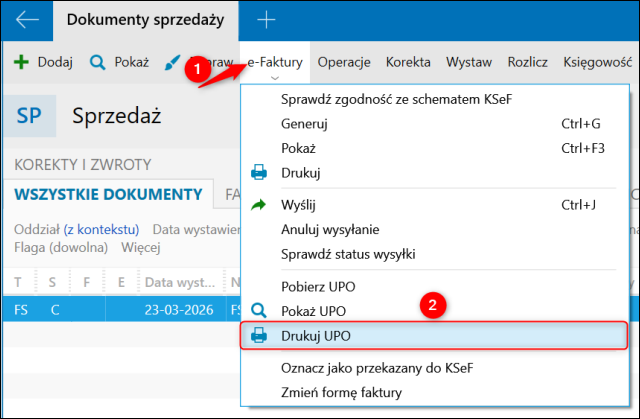Switch to WSZYSTKIE DOKUMENTY tab
The width and height of the screenshot is (640, 419).
(109, 193)
